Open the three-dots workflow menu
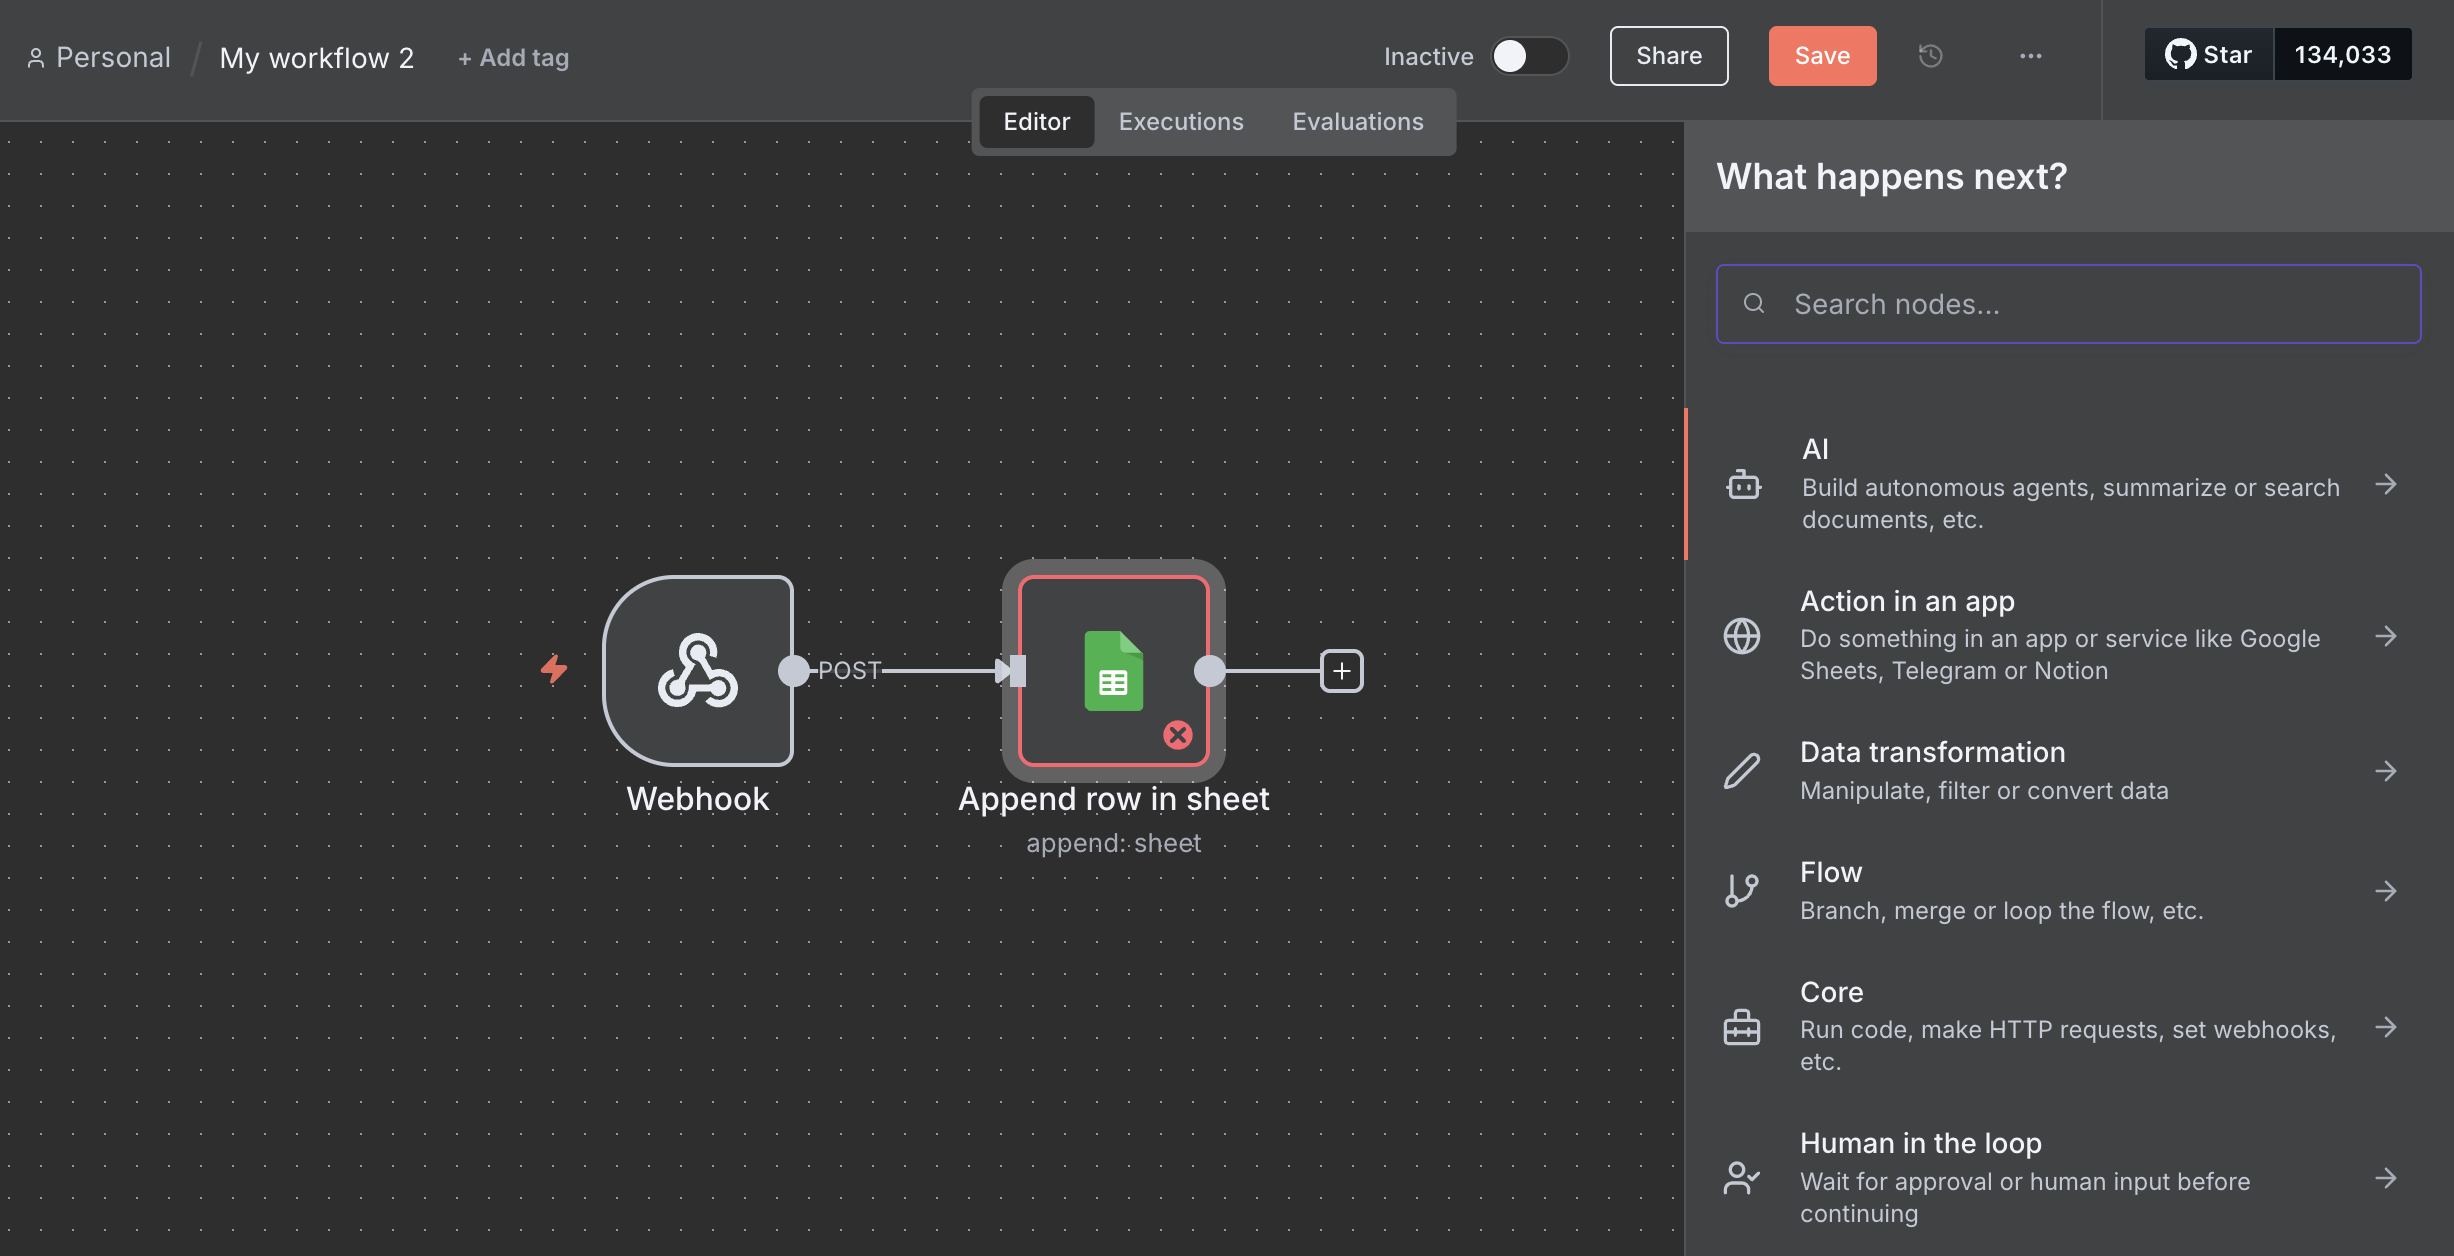The width and height of the screenshot is (2454, 1256). [x=2030, y=56]
